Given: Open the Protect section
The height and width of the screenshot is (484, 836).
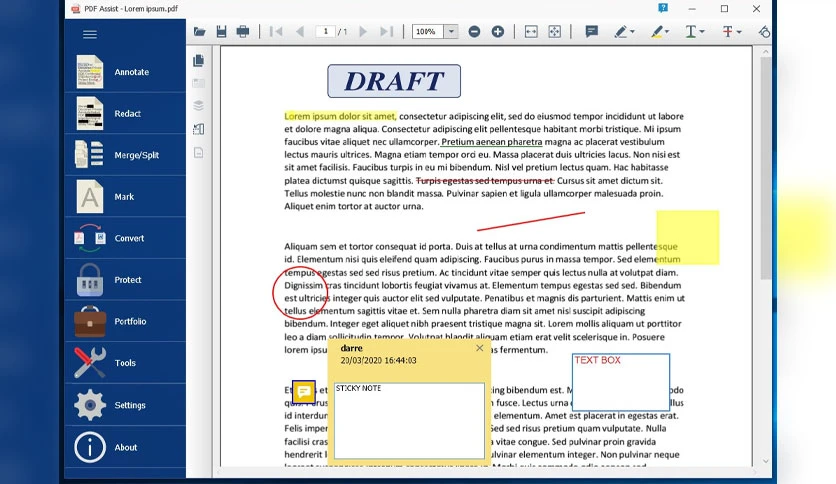Looking at the screenshot, I should pos(125,280).
